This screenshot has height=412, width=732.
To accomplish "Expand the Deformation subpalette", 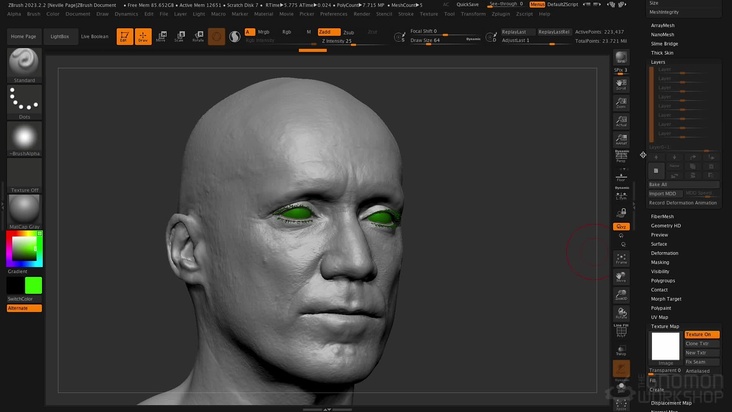I will point(664,253).
